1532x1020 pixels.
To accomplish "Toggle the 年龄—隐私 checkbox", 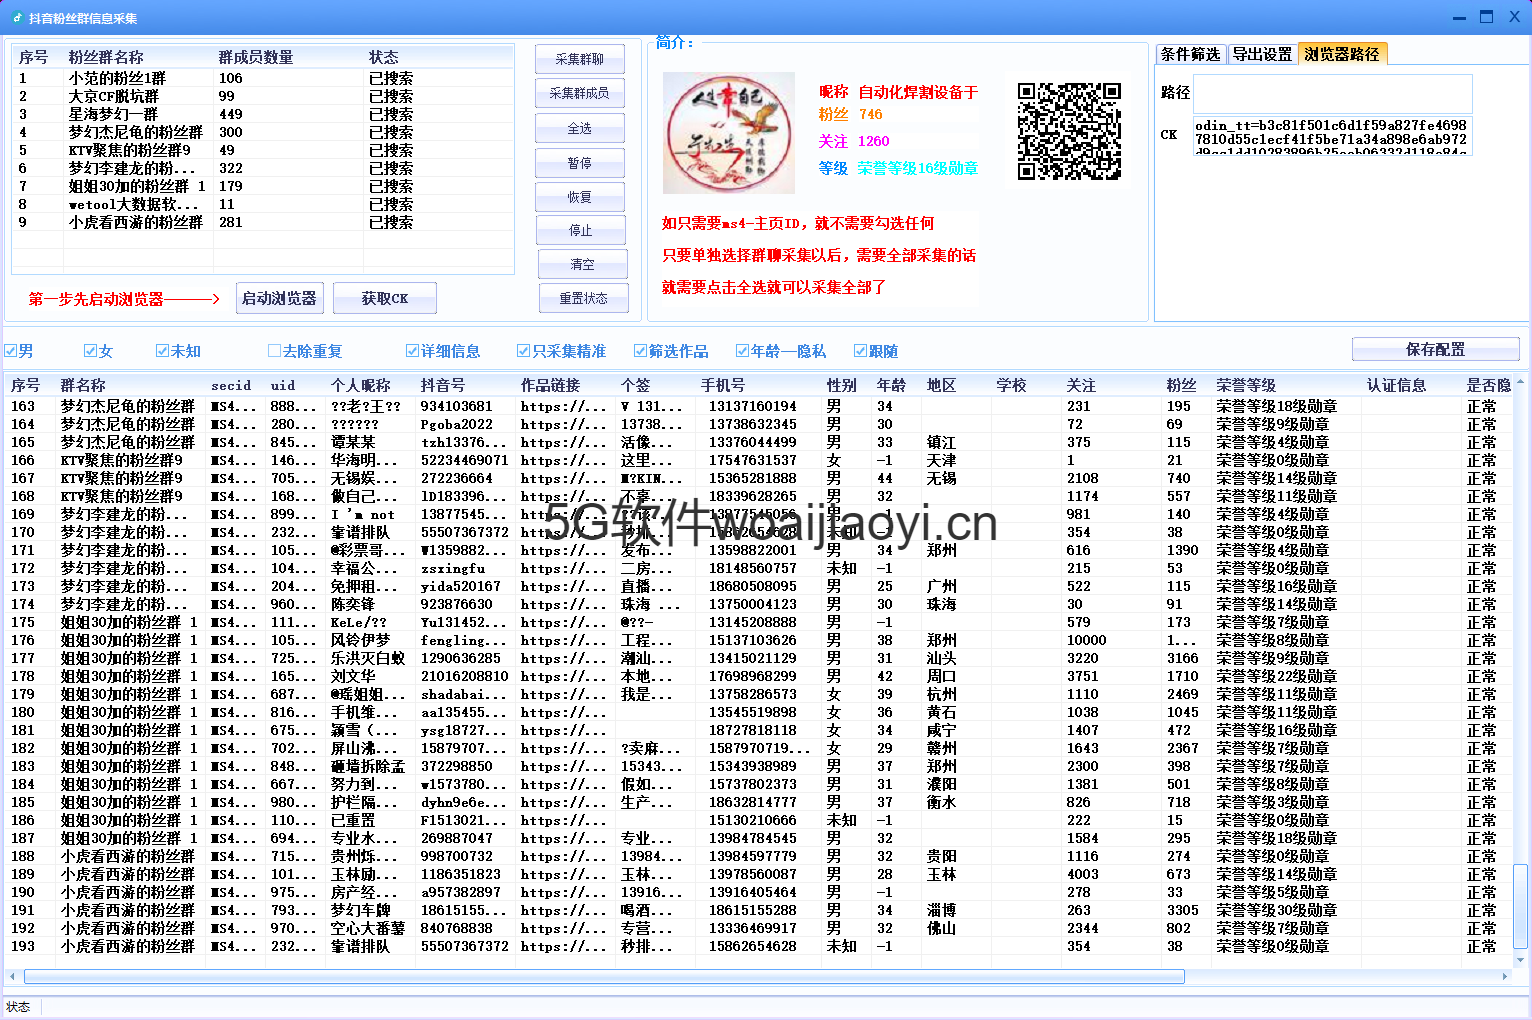I will click(x=781, y=351).
